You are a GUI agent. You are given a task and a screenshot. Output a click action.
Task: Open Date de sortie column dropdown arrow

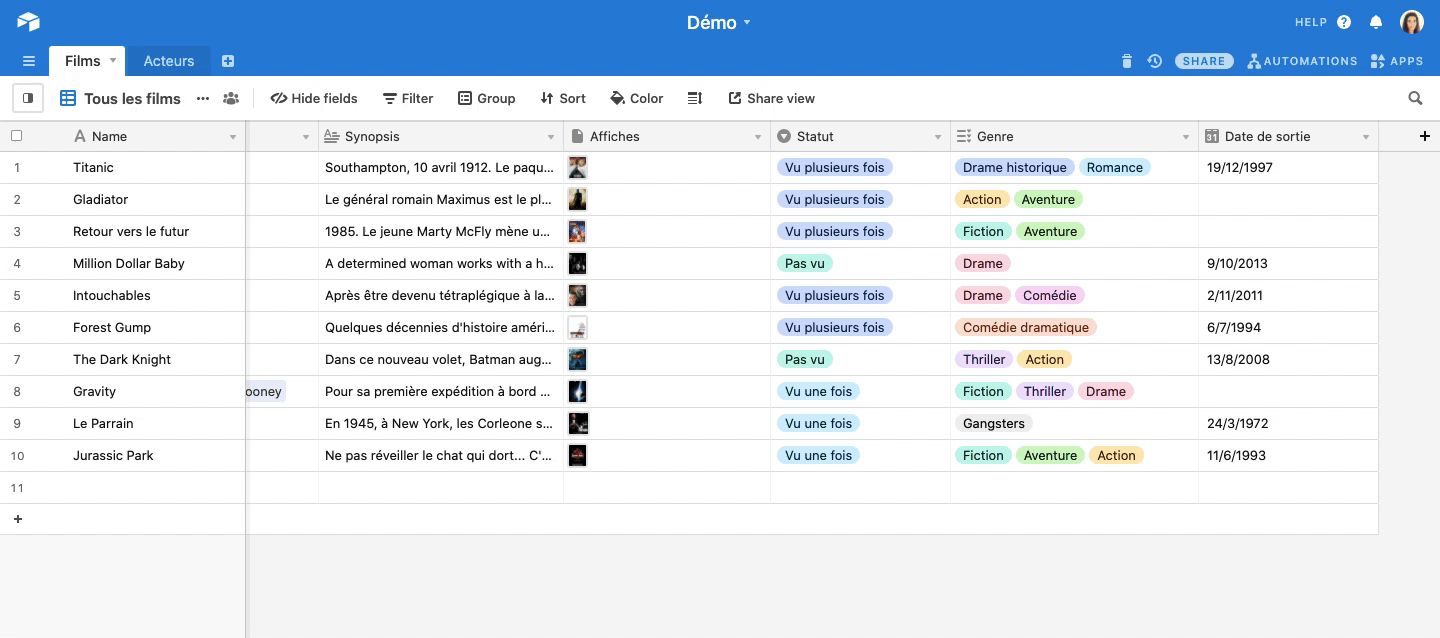[1366, 137]
